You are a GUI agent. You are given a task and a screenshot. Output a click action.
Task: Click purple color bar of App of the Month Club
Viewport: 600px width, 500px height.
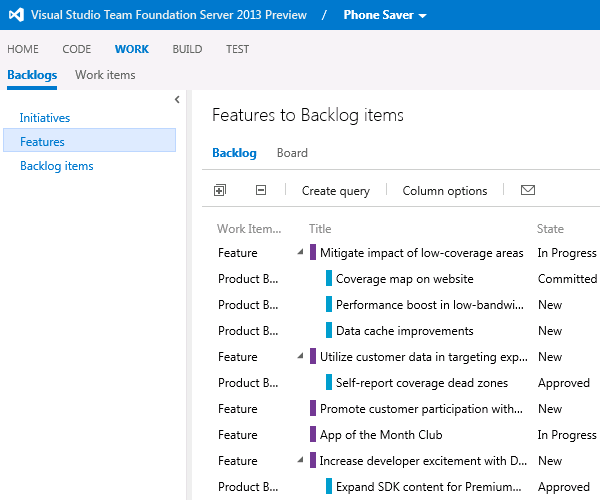313,435
